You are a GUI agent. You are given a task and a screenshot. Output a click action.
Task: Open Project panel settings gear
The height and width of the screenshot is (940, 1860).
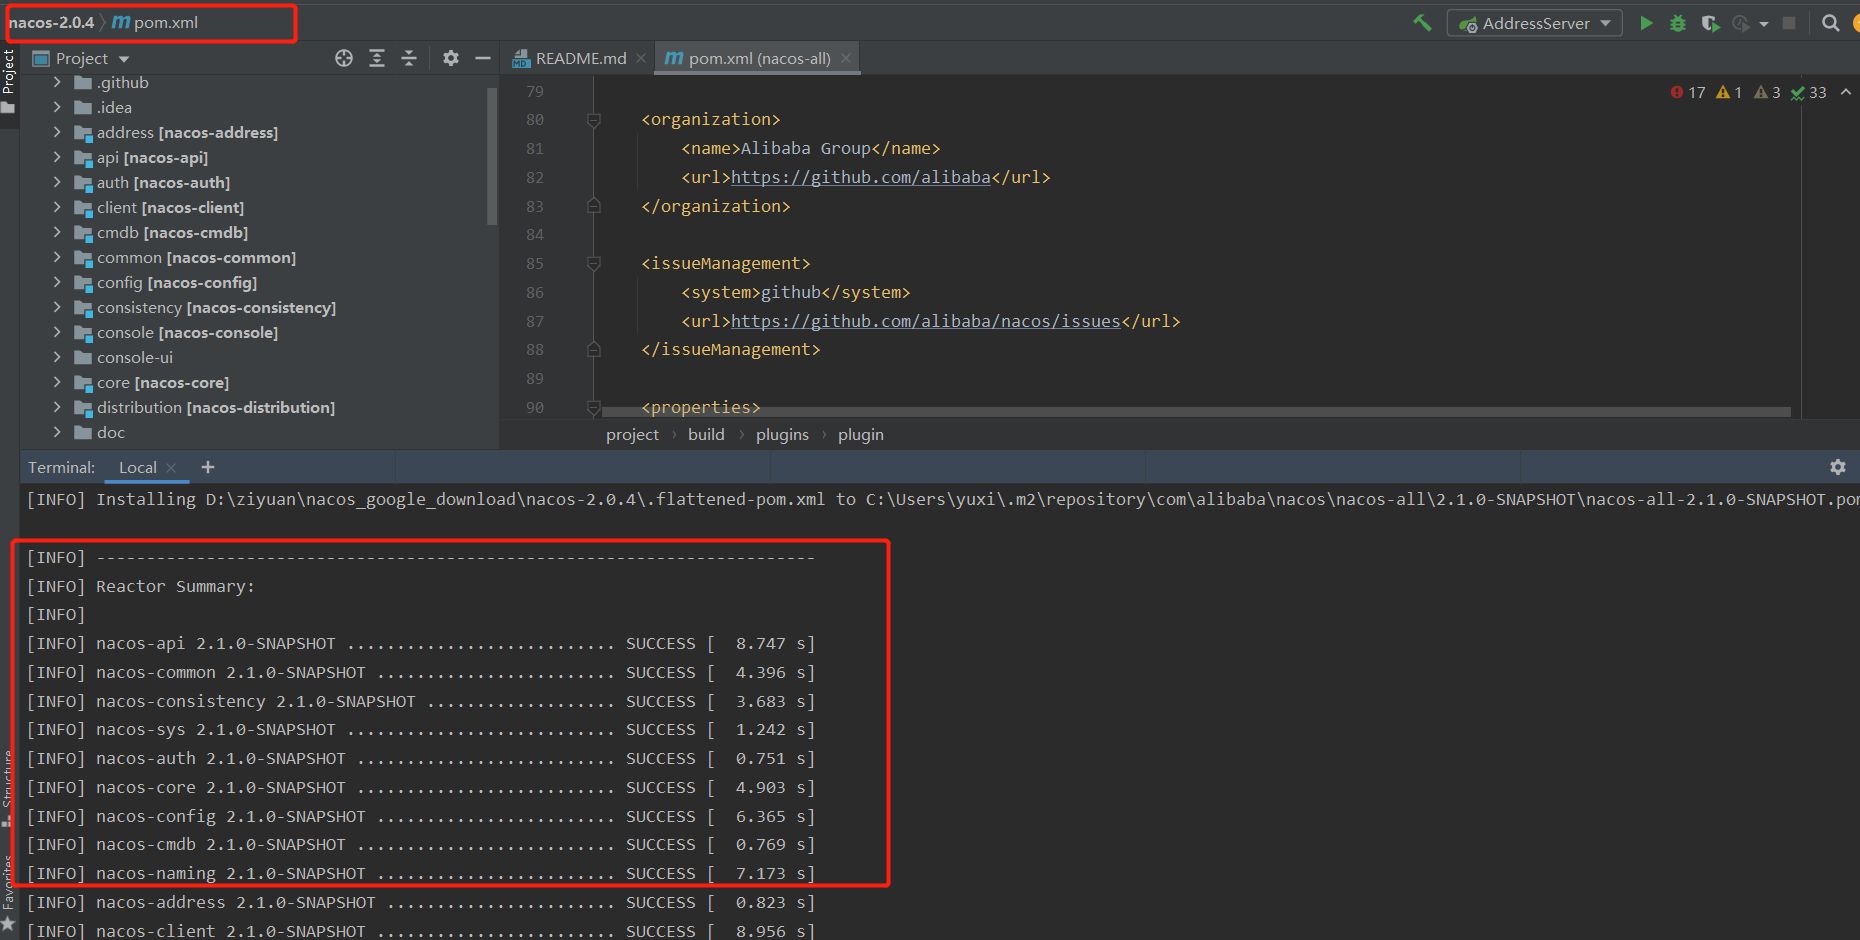[451, 58]
